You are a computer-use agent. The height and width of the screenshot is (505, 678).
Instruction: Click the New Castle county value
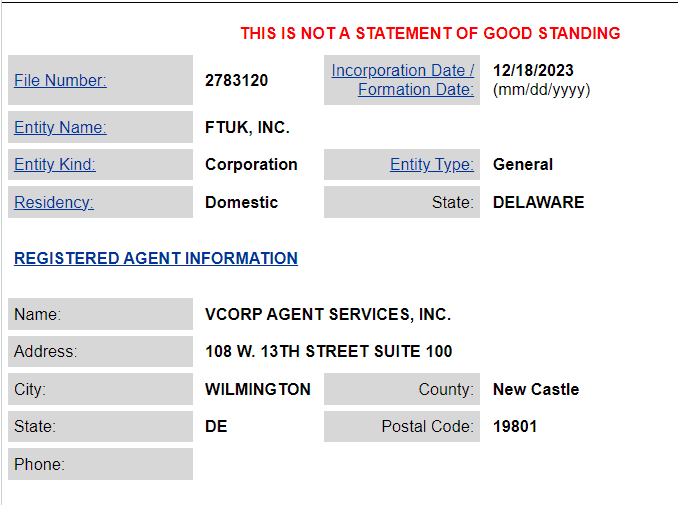tap(536, 389)
